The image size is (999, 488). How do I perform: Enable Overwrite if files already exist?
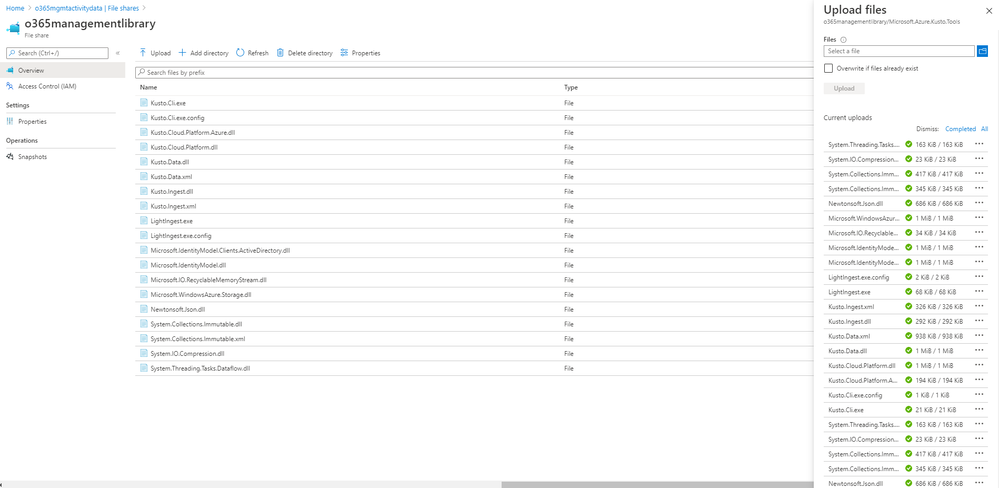click(828, 68)
